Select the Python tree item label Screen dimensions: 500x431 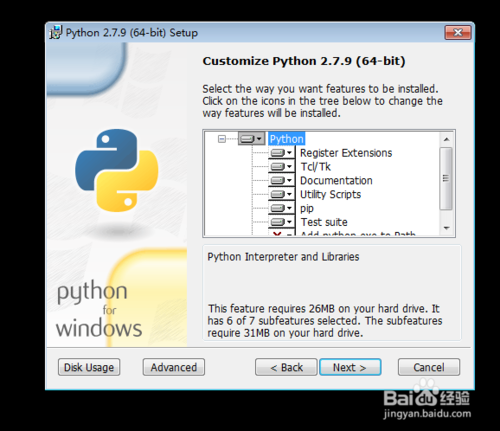[287, 139]
